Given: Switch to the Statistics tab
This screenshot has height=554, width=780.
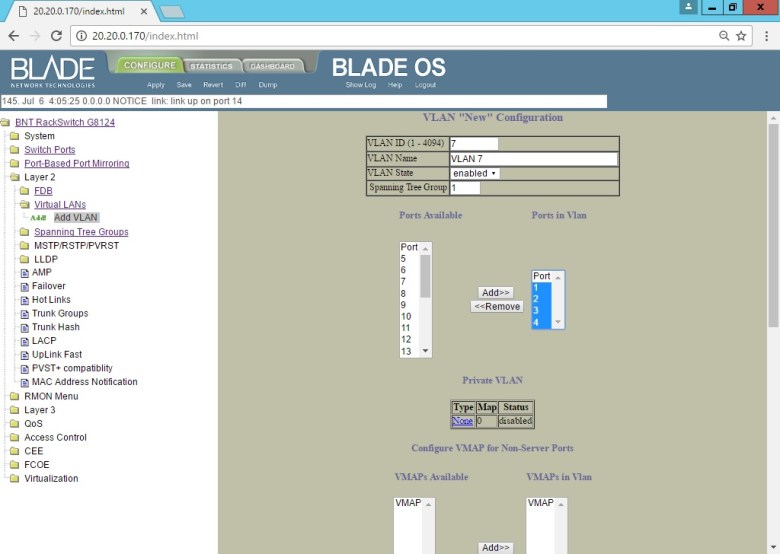Looking at the screenshot, I should [211, 66].
